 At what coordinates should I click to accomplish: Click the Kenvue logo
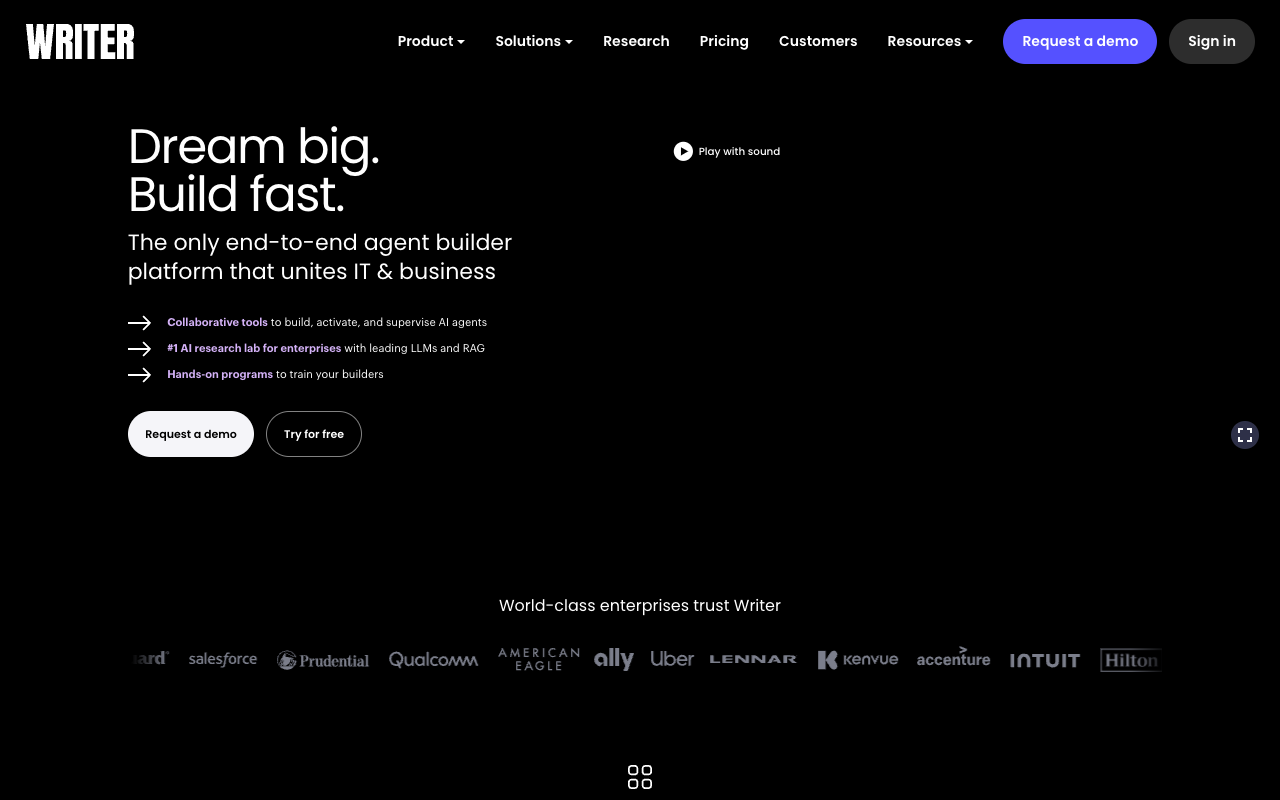tap(858, 660)
